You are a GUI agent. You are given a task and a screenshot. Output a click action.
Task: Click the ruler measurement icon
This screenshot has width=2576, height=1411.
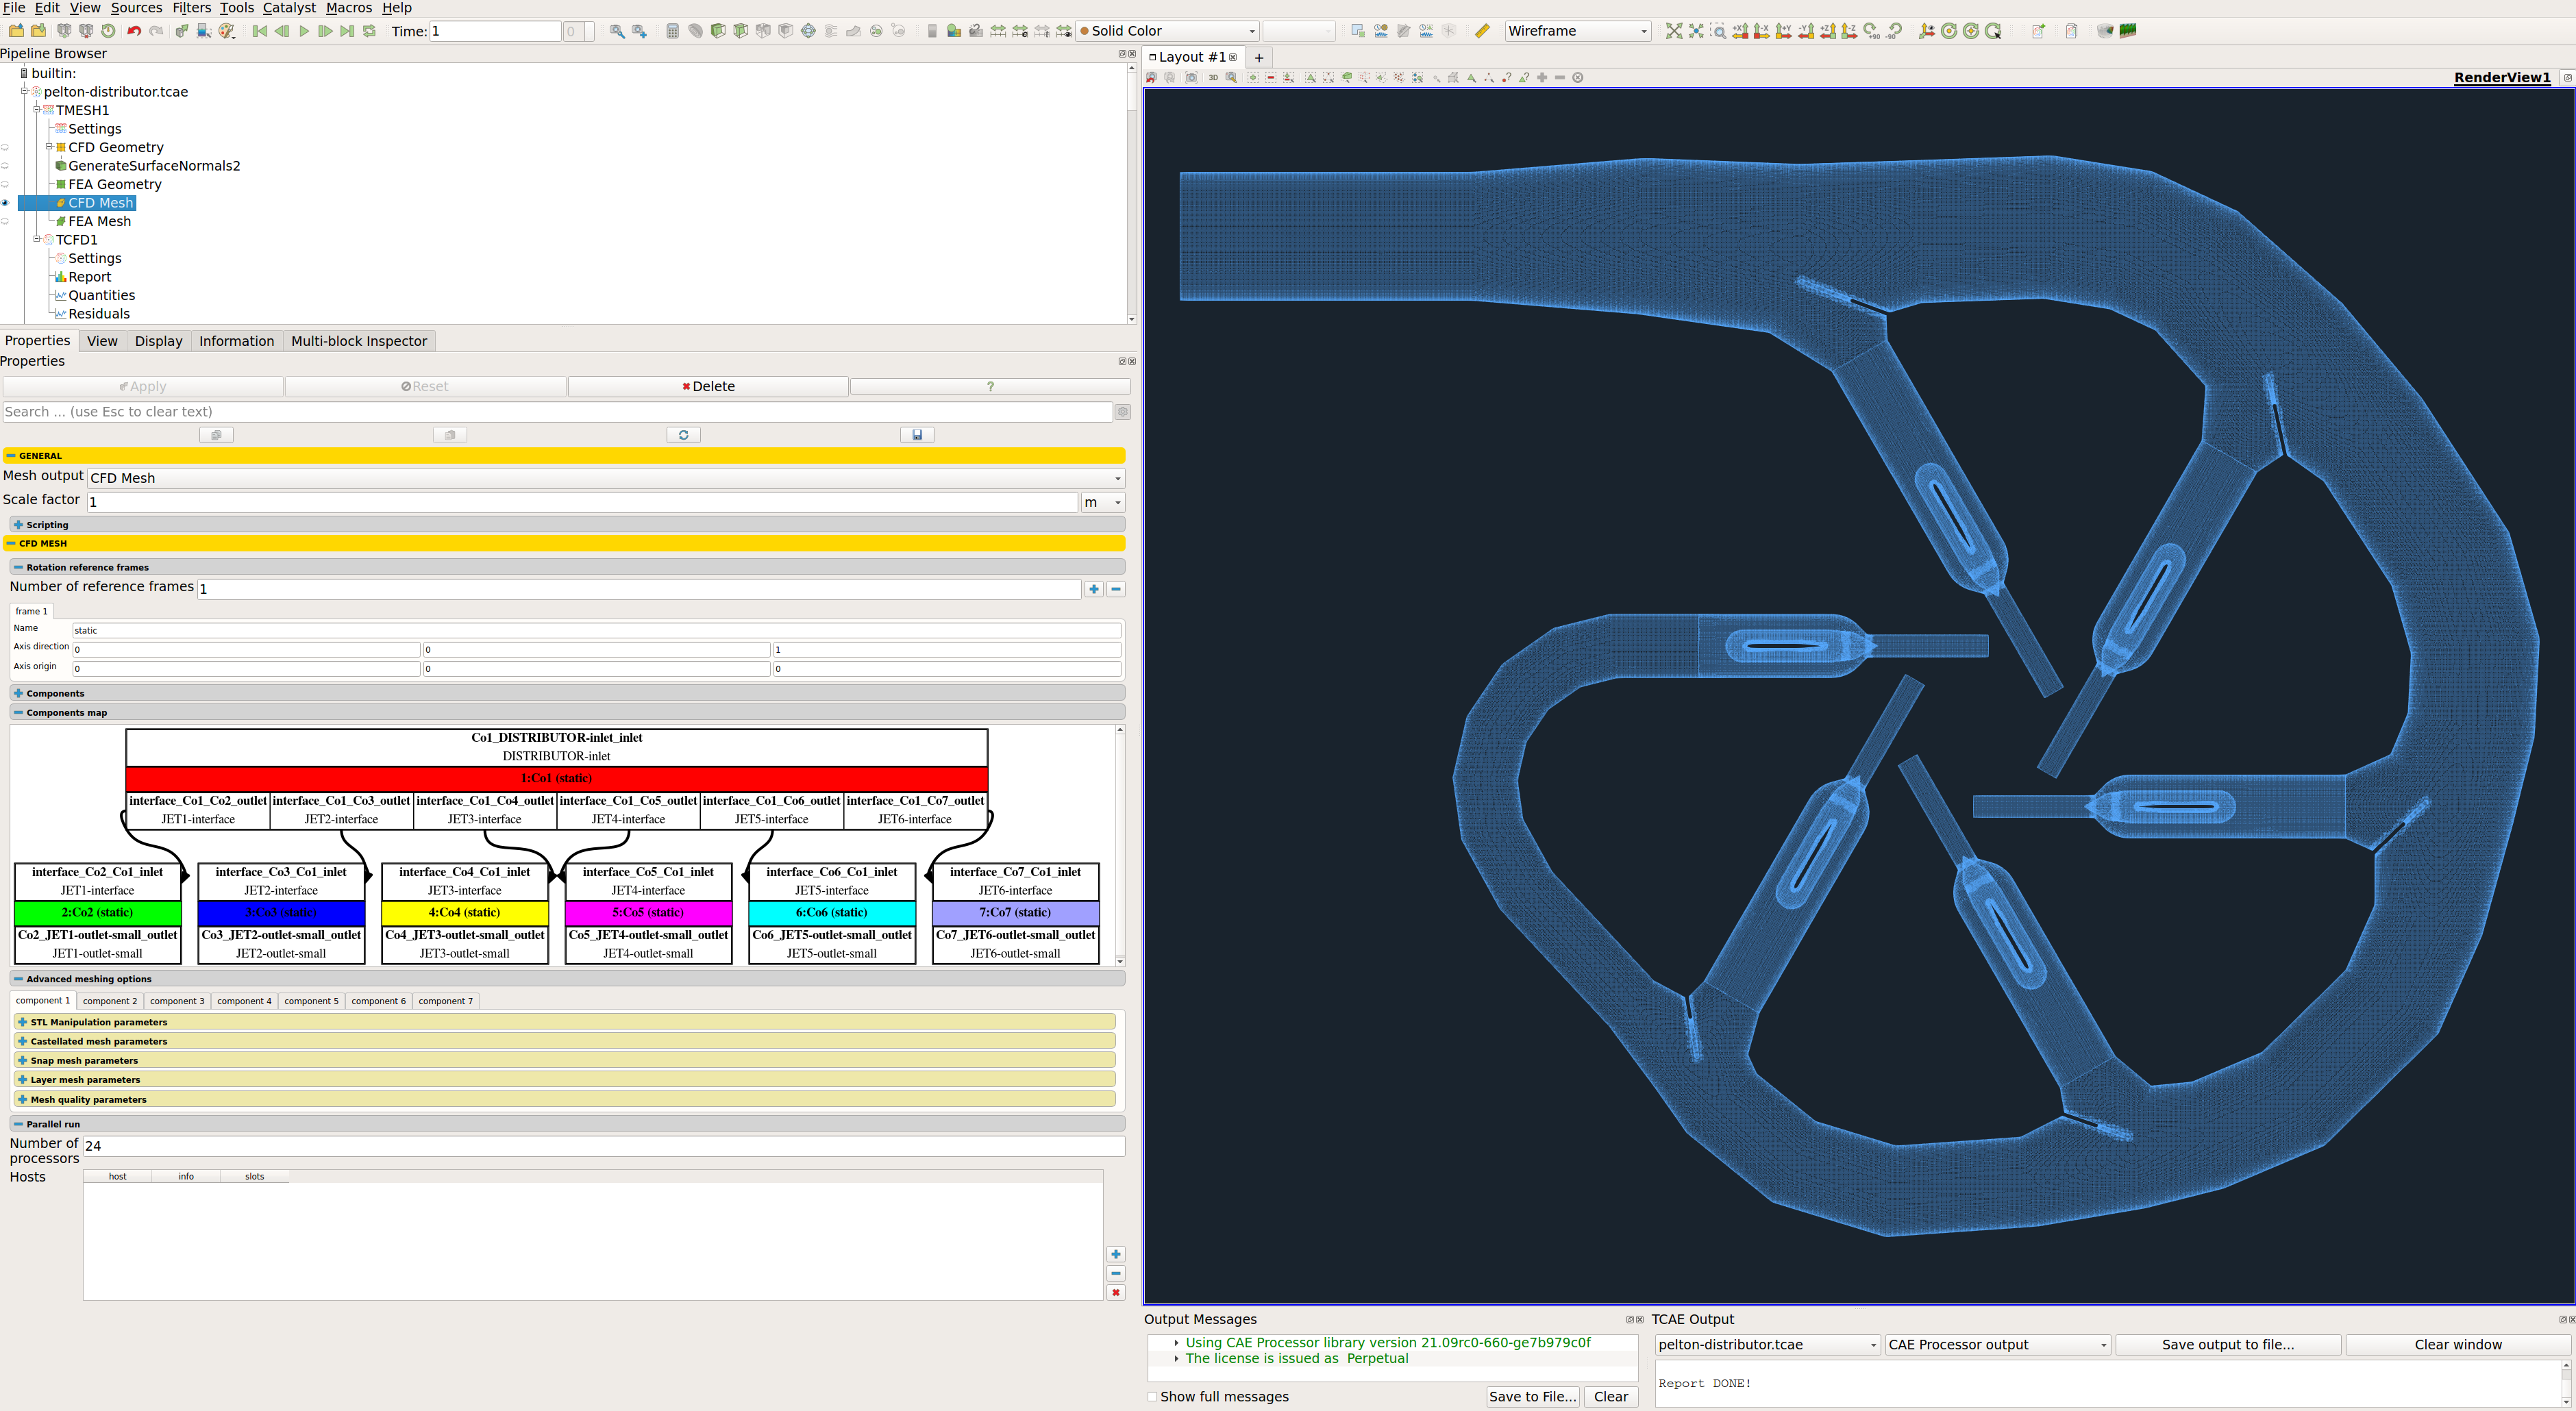tap(1482, 31)
